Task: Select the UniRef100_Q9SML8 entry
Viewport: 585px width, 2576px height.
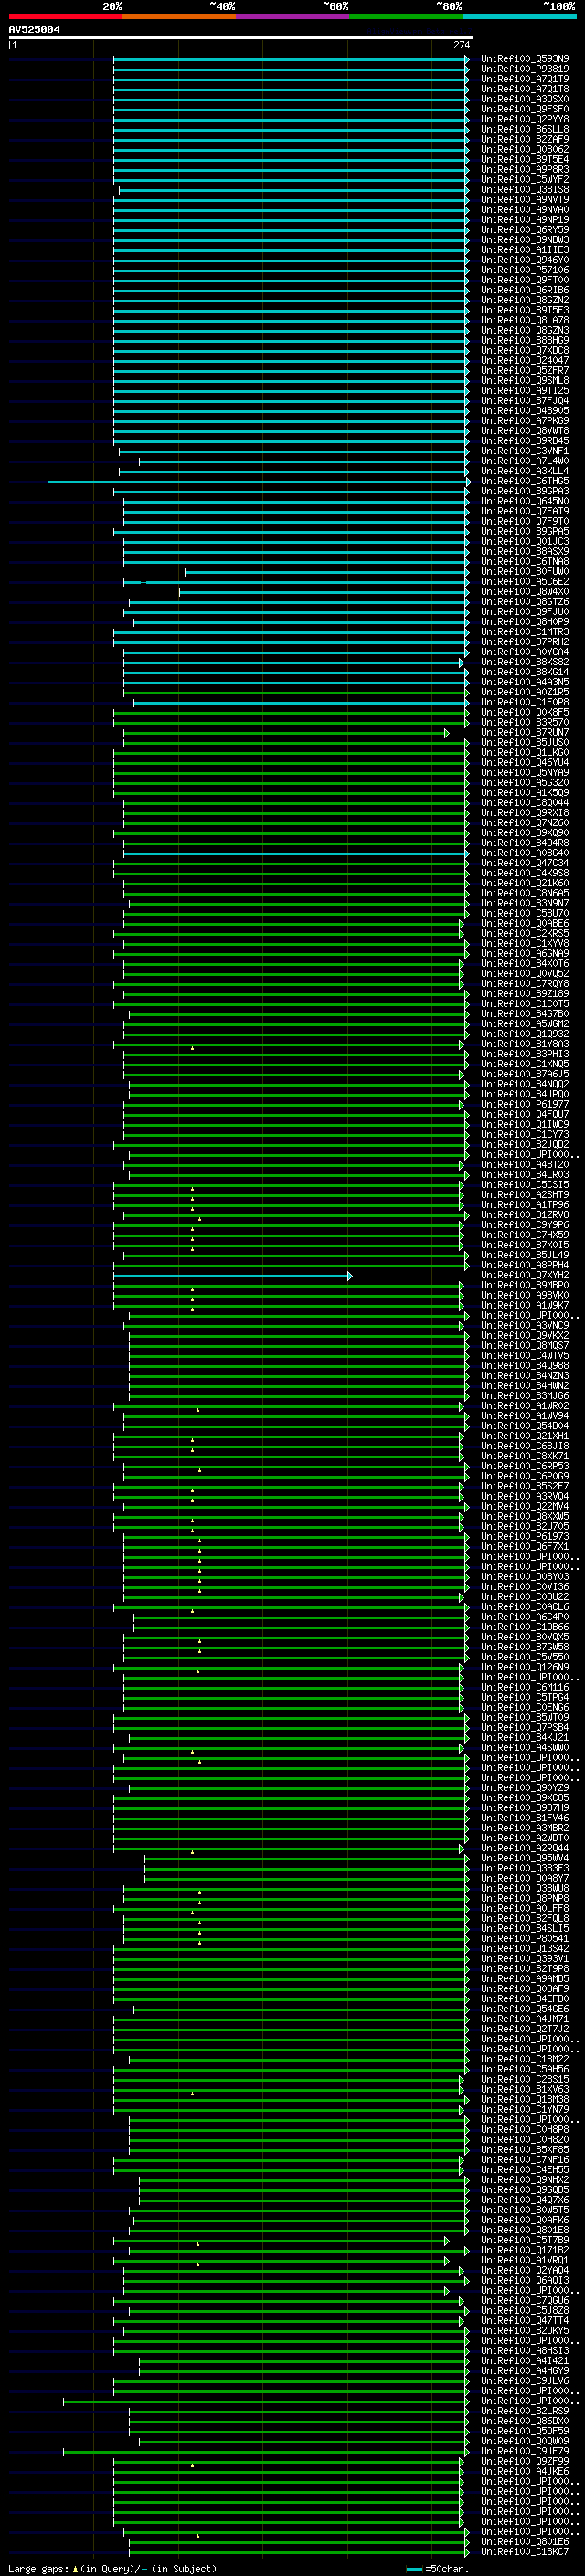Action: [525, 381]
